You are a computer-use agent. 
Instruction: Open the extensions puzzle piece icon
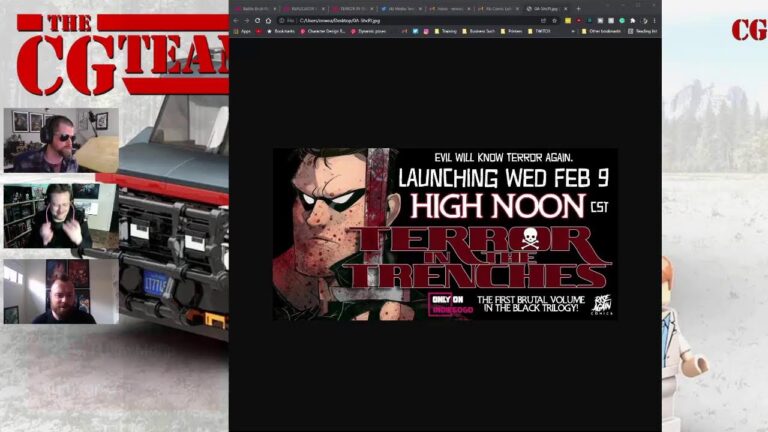pyautogui.click(x=632, y=20)
